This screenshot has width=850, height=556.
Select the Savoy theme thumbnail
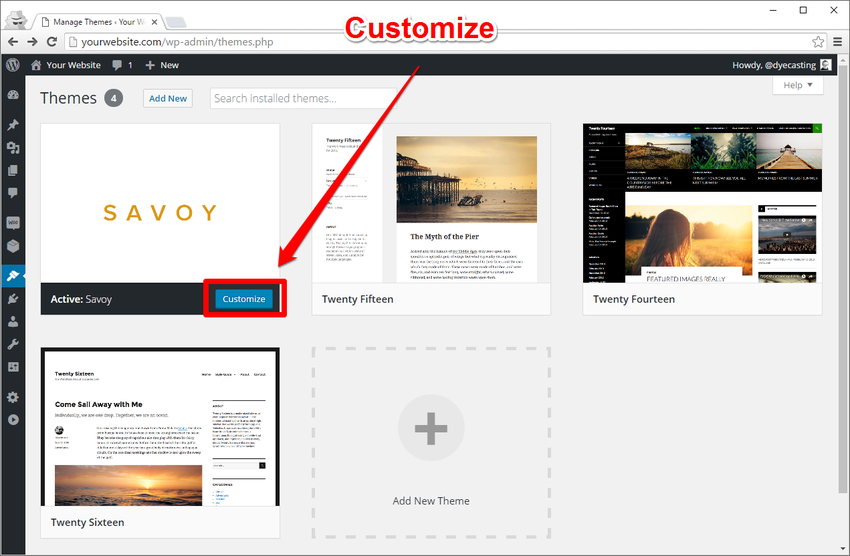coord(160,203)
